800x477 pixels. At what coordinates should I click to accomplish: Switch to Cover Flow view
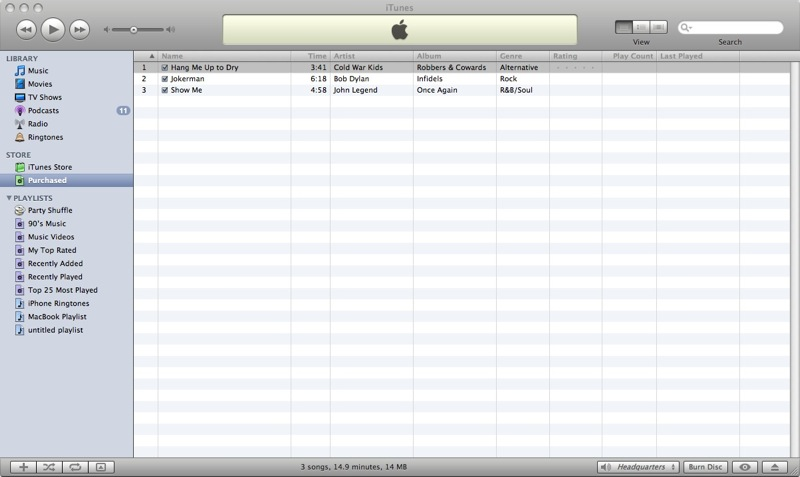pyautogui.click(x=659, y=27)
